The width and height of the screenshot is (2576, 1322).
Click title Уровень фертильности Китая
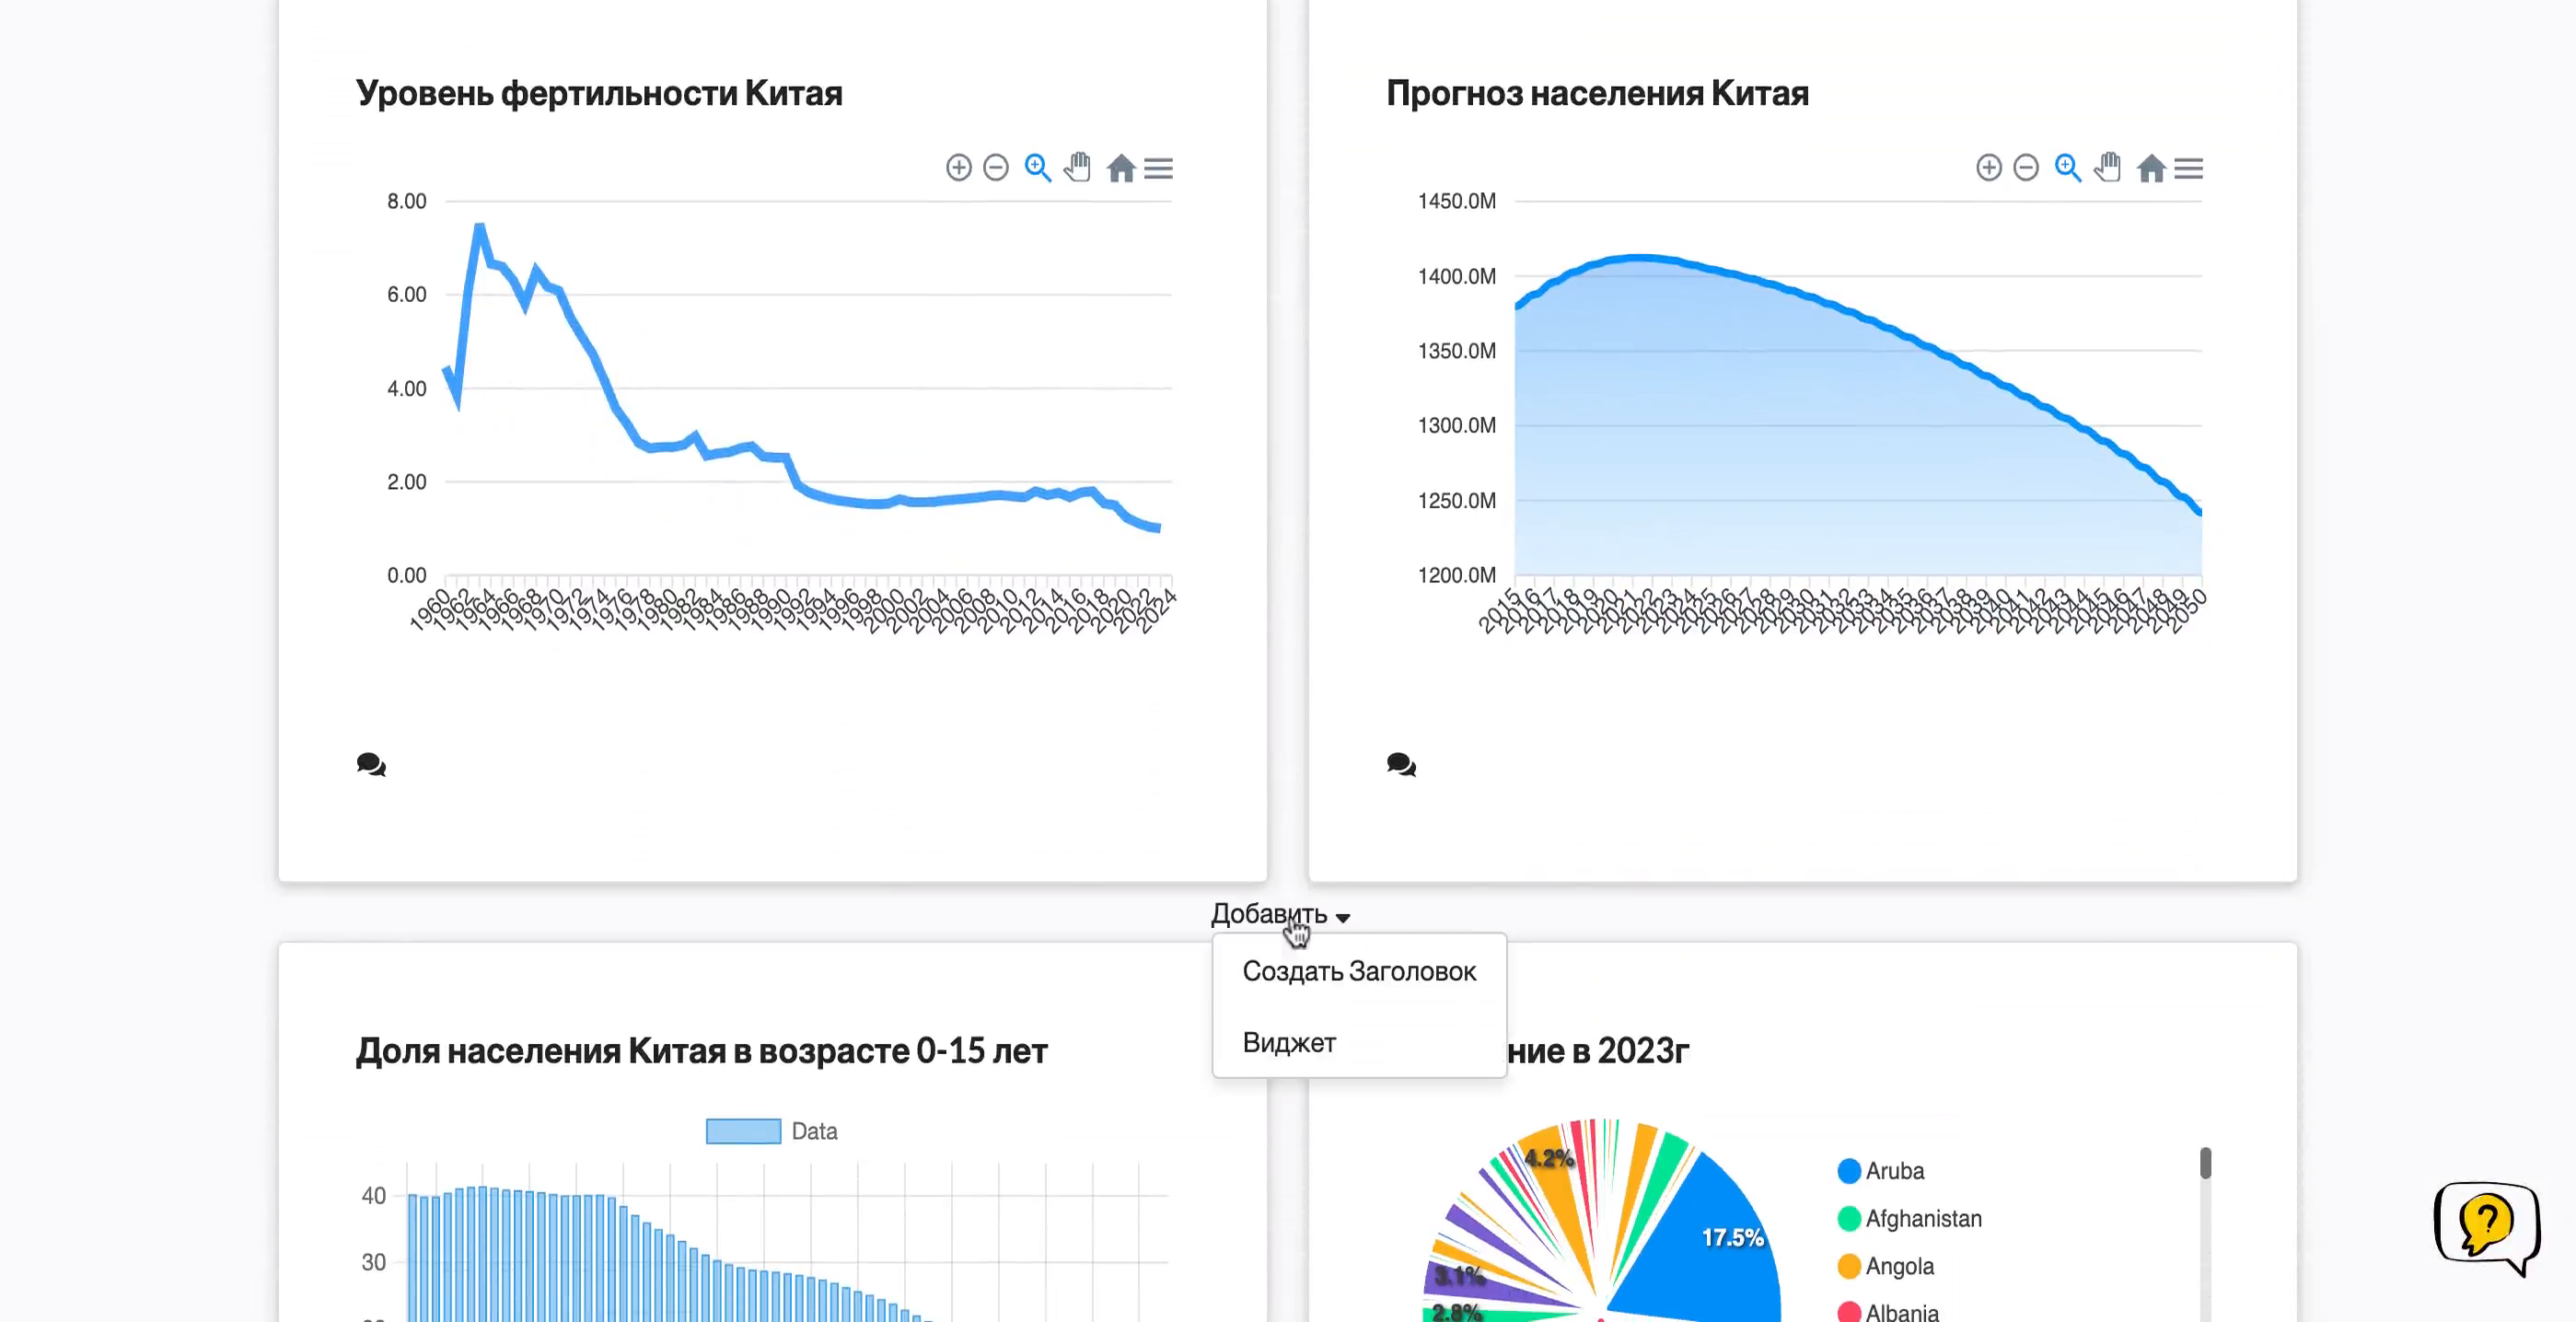(x=599, y=93)
